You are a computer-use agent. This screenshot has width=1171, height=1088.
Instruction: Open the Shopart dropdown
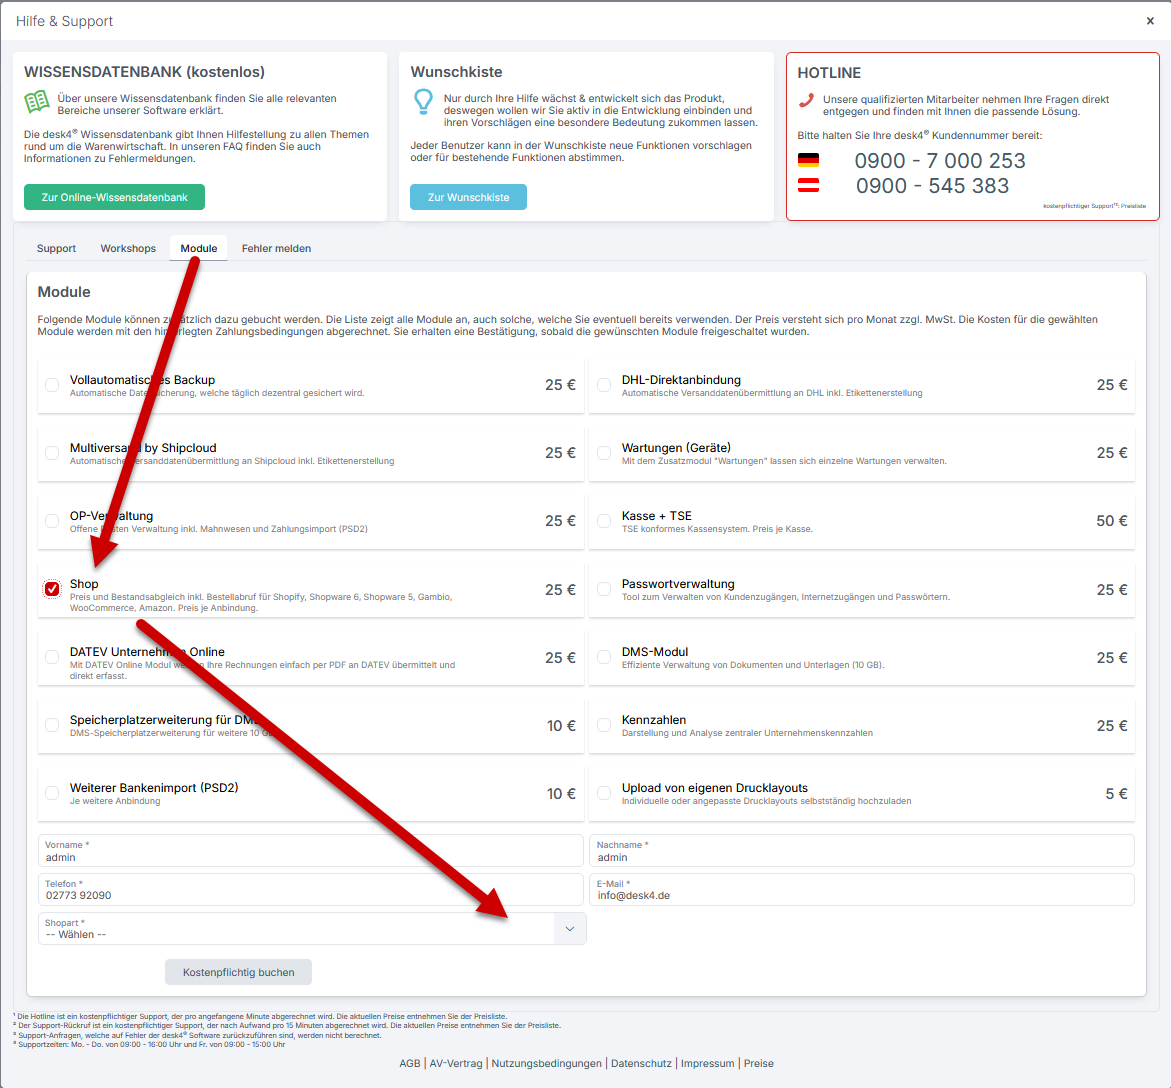point(311,929)
